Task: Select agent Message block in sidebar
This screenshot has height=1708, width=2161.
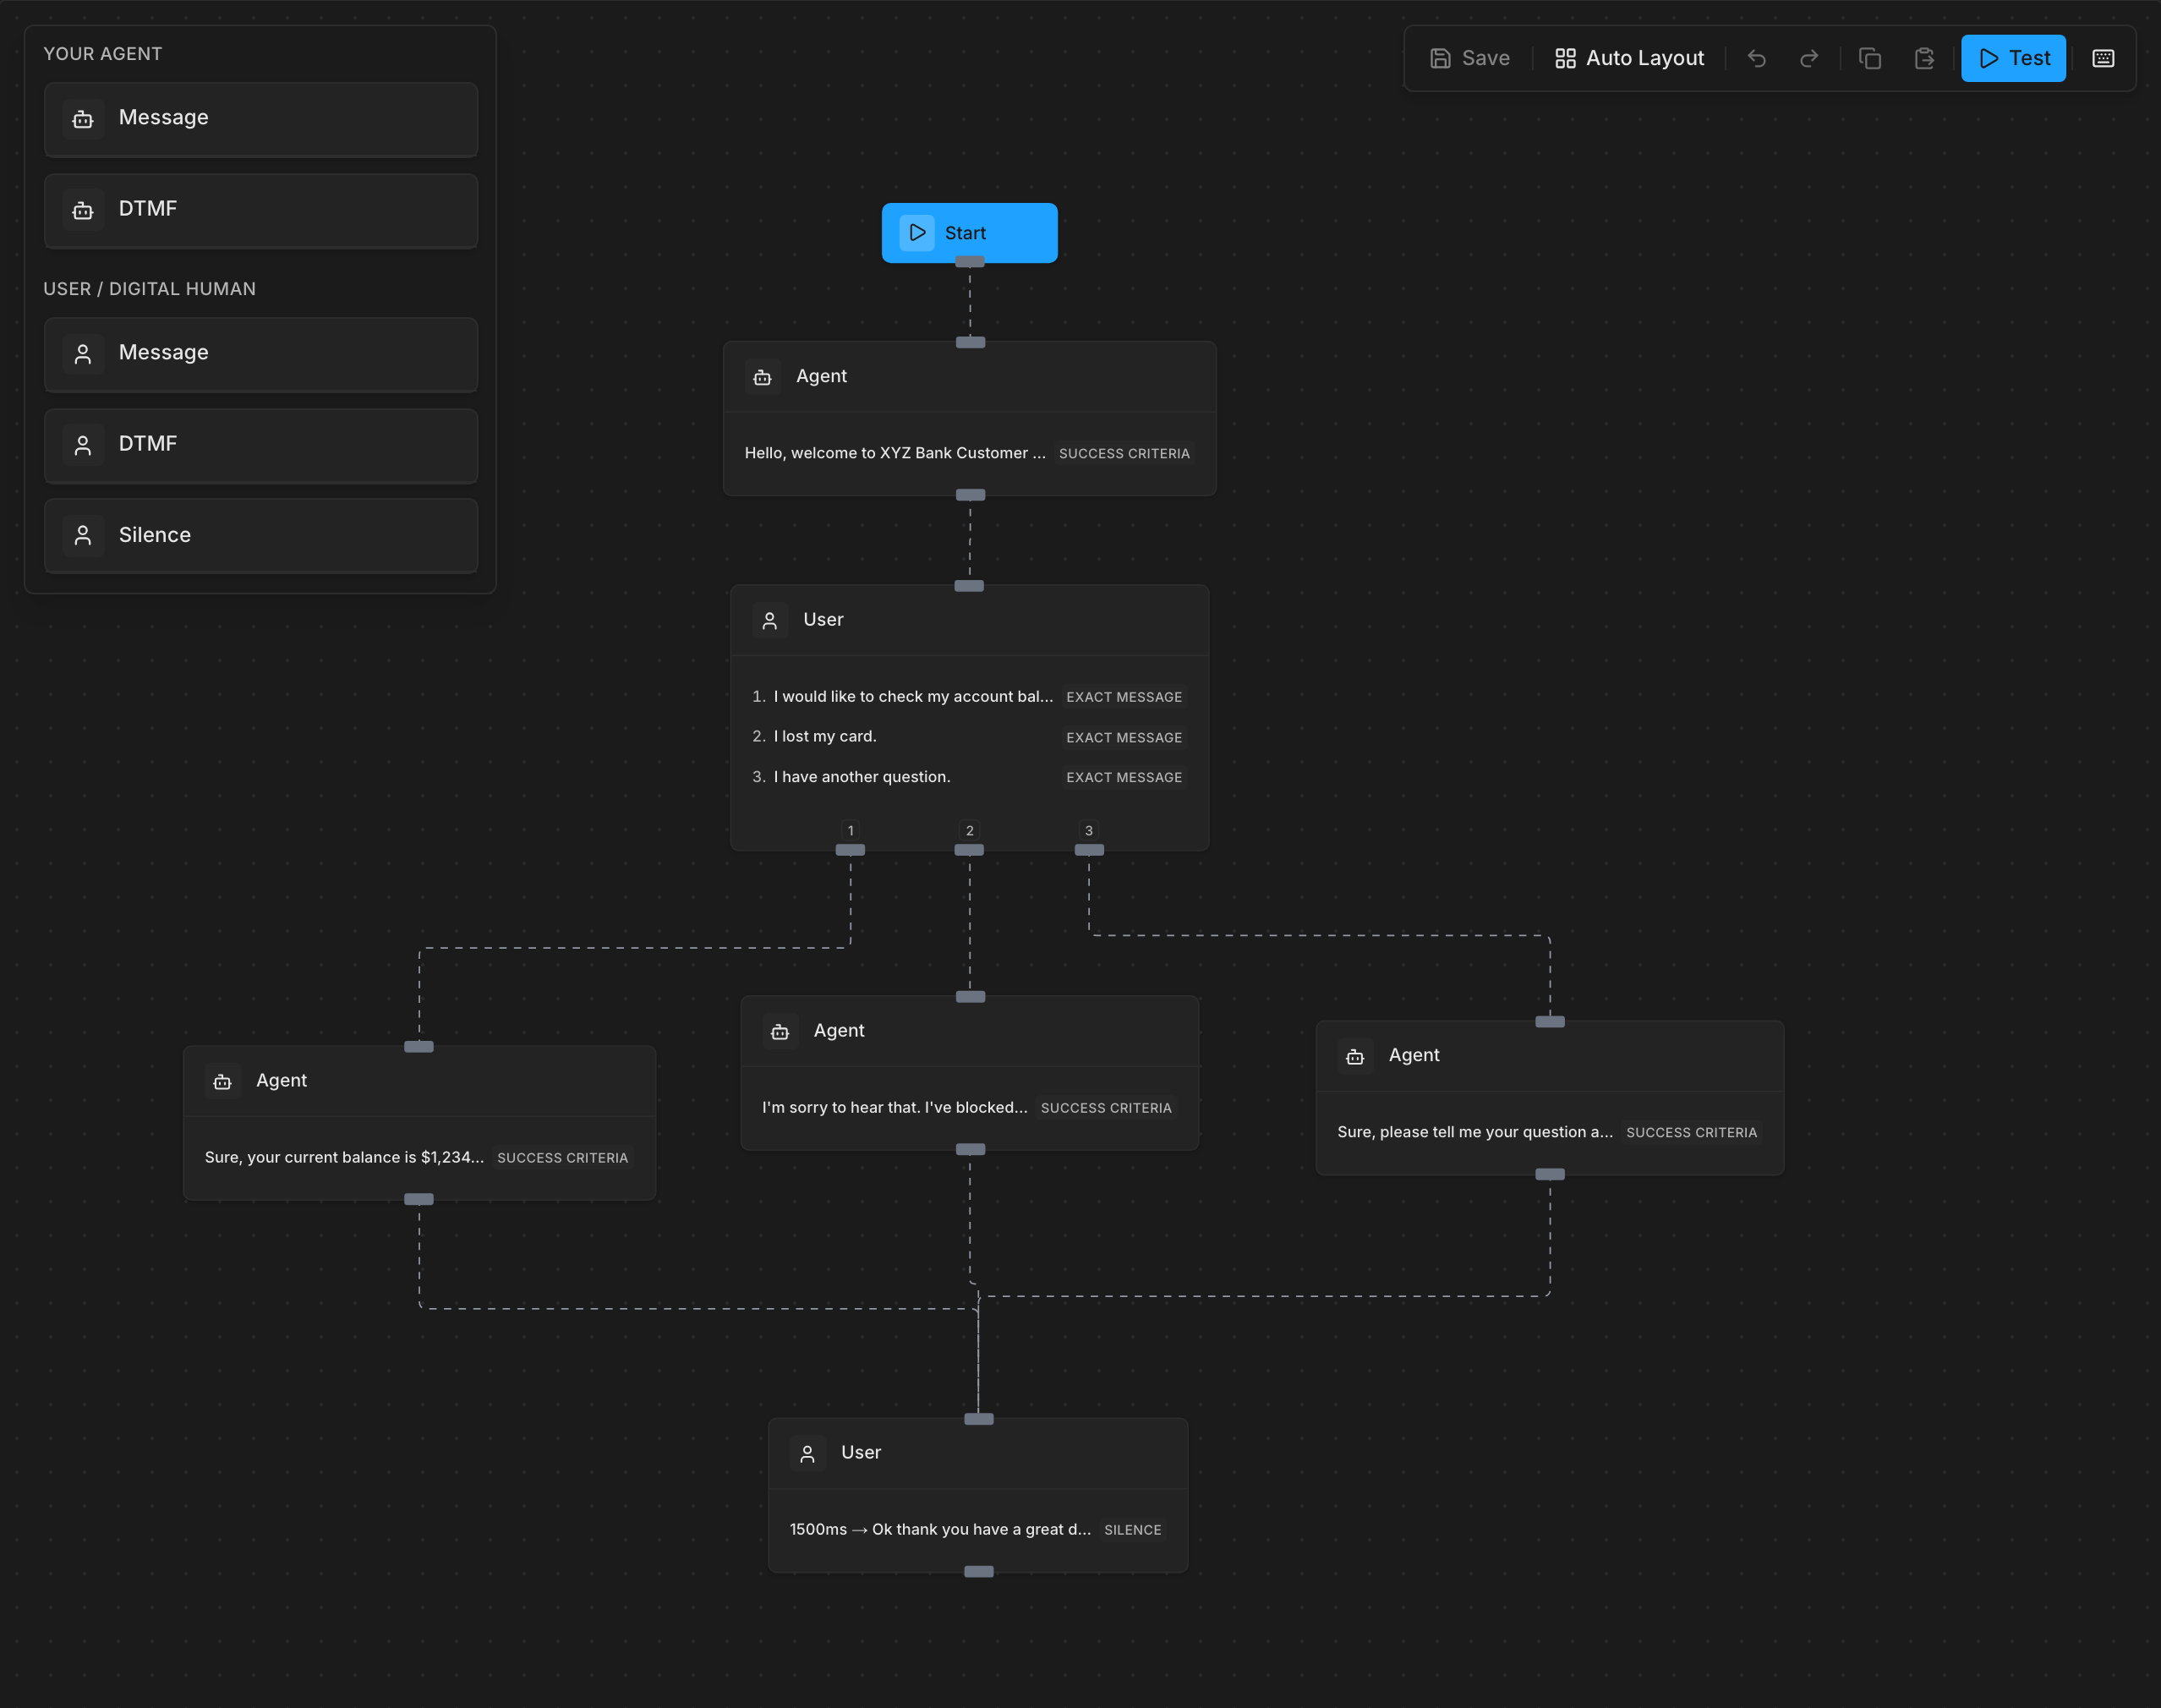Action: click(x=261, y=119)
